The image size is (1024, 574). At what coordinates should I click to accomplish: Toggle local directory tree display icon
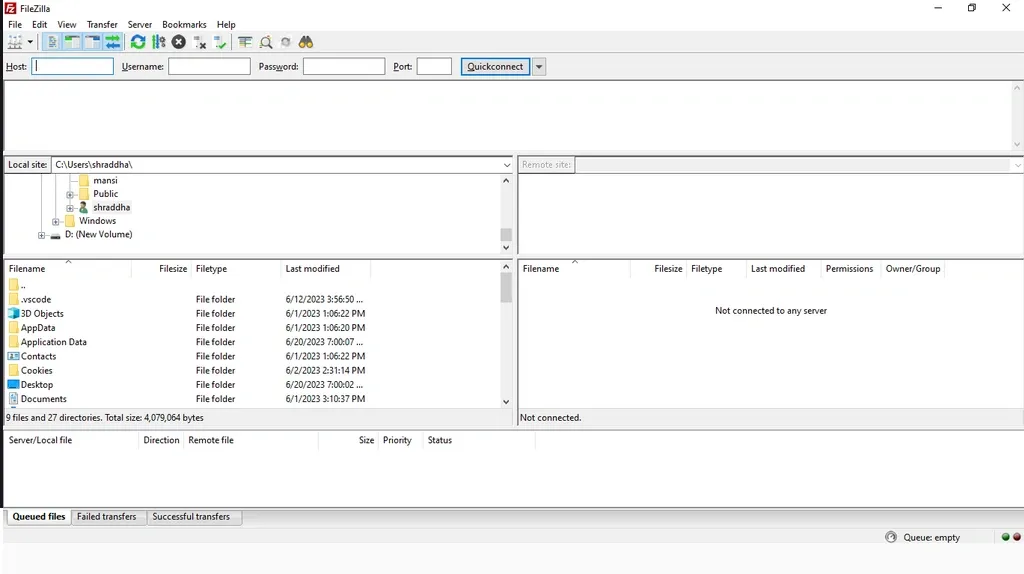tap(72, 42)
